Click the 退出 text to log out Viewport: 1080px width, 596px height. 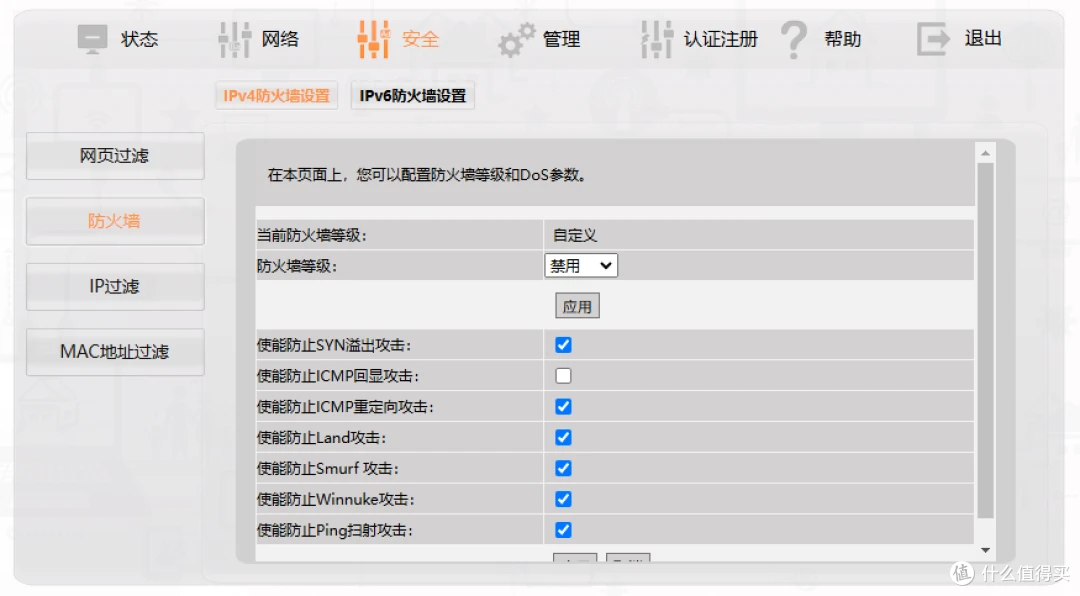[x=983, y=39]
